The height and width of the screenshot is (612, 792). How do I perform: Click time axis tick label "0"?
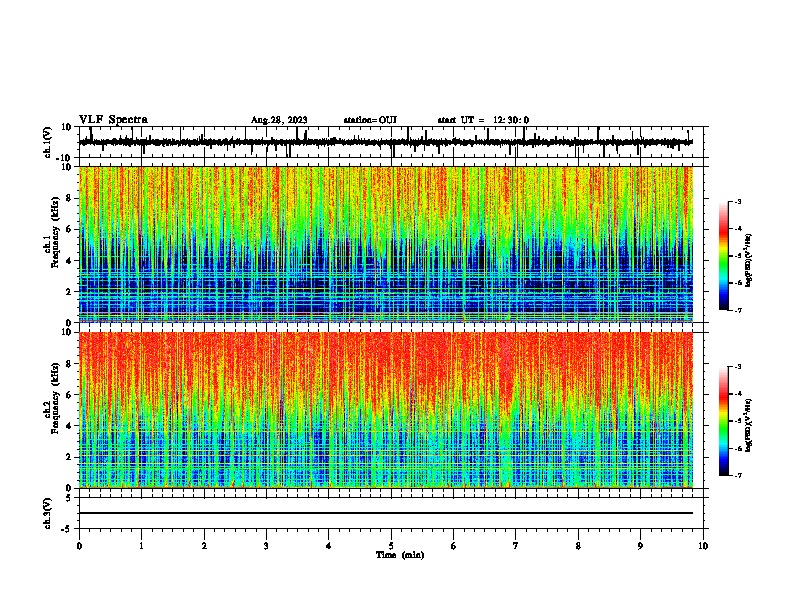(79, 546)
